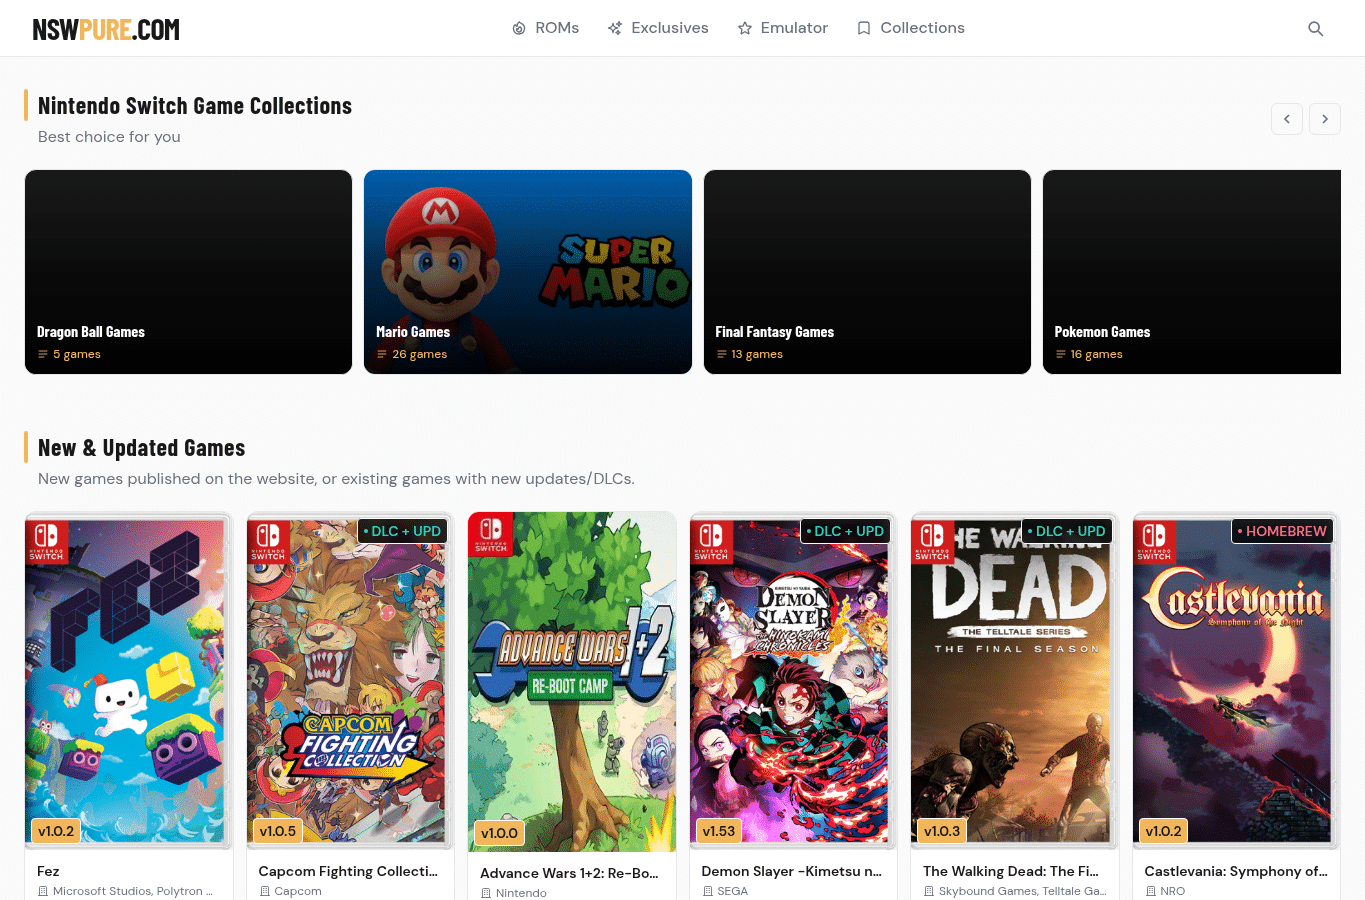
Task: Open the Fez game cover
Action: [129, 680]
